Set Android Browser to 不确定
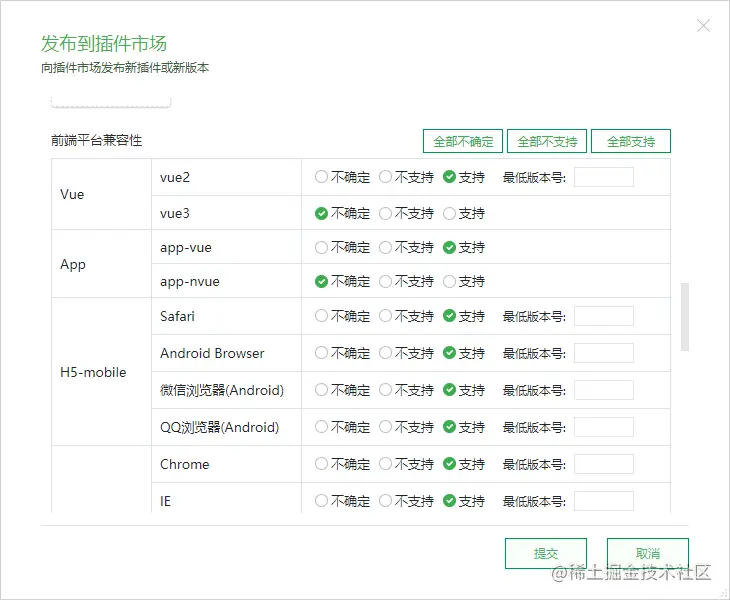This screenshot has width=730, height=600. click(x=321, y=353)
